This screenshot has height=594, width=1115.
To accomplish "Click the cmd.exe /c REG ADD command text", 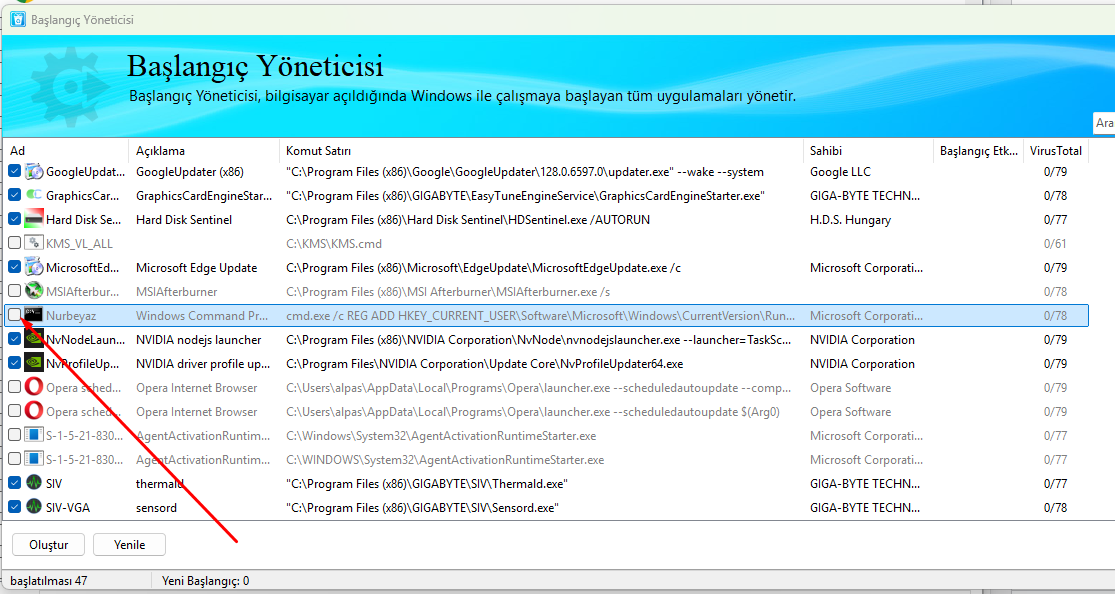I will [540, 316].
